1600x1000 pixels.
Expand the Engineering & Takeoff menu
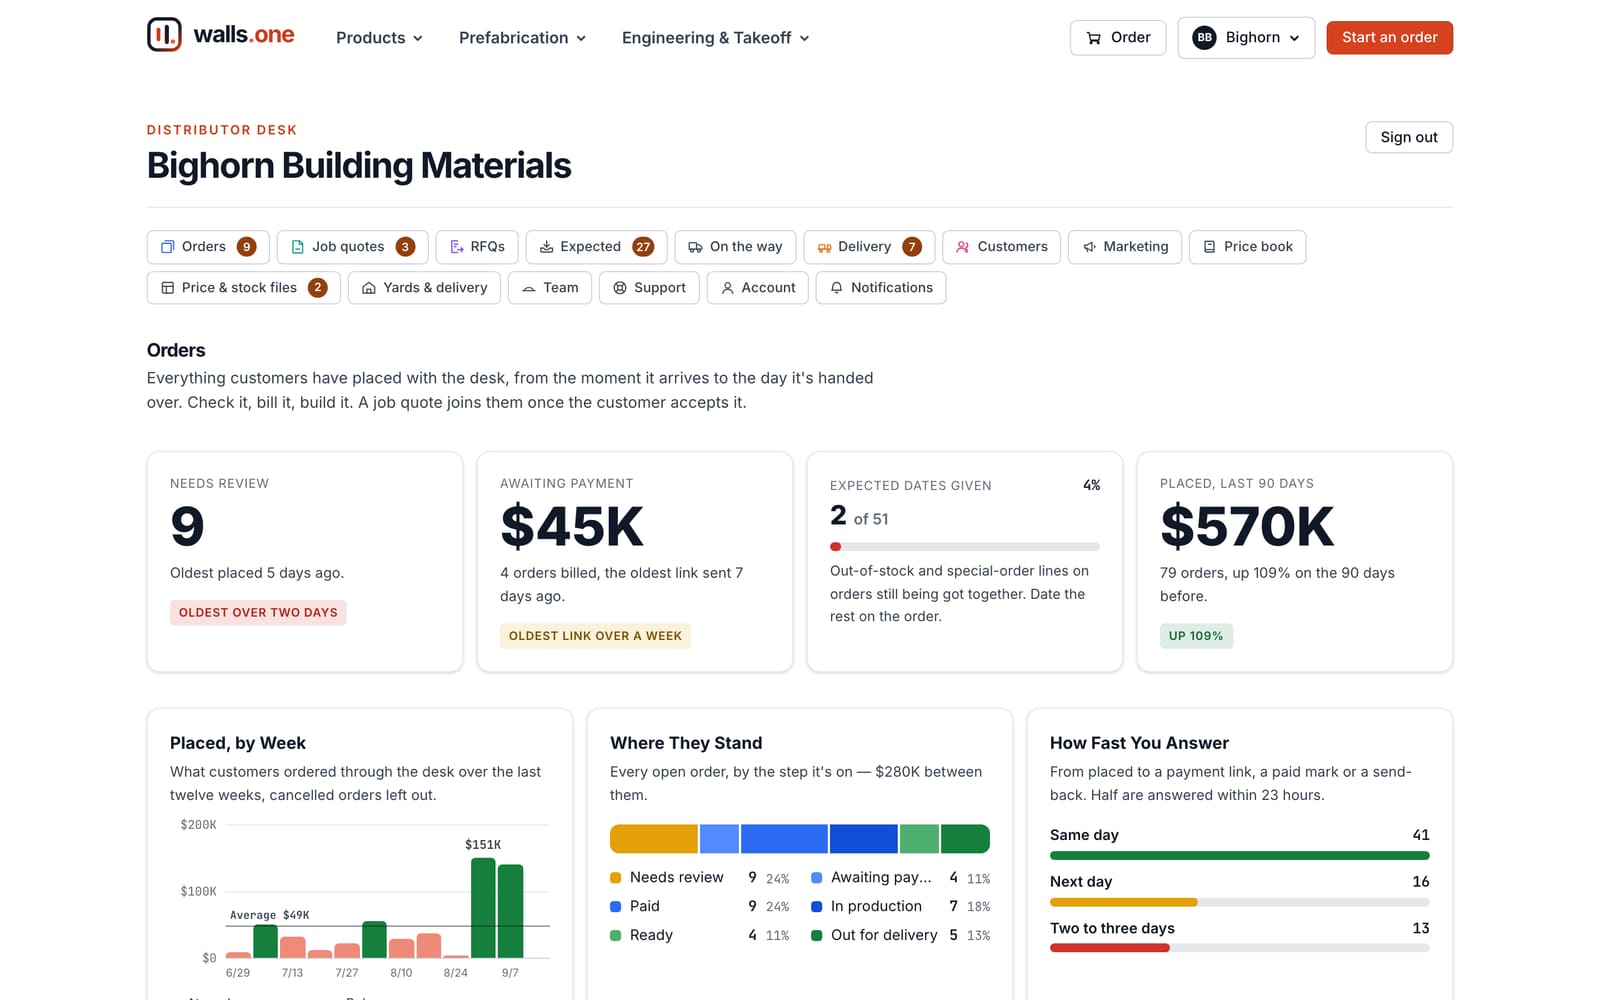715,38
